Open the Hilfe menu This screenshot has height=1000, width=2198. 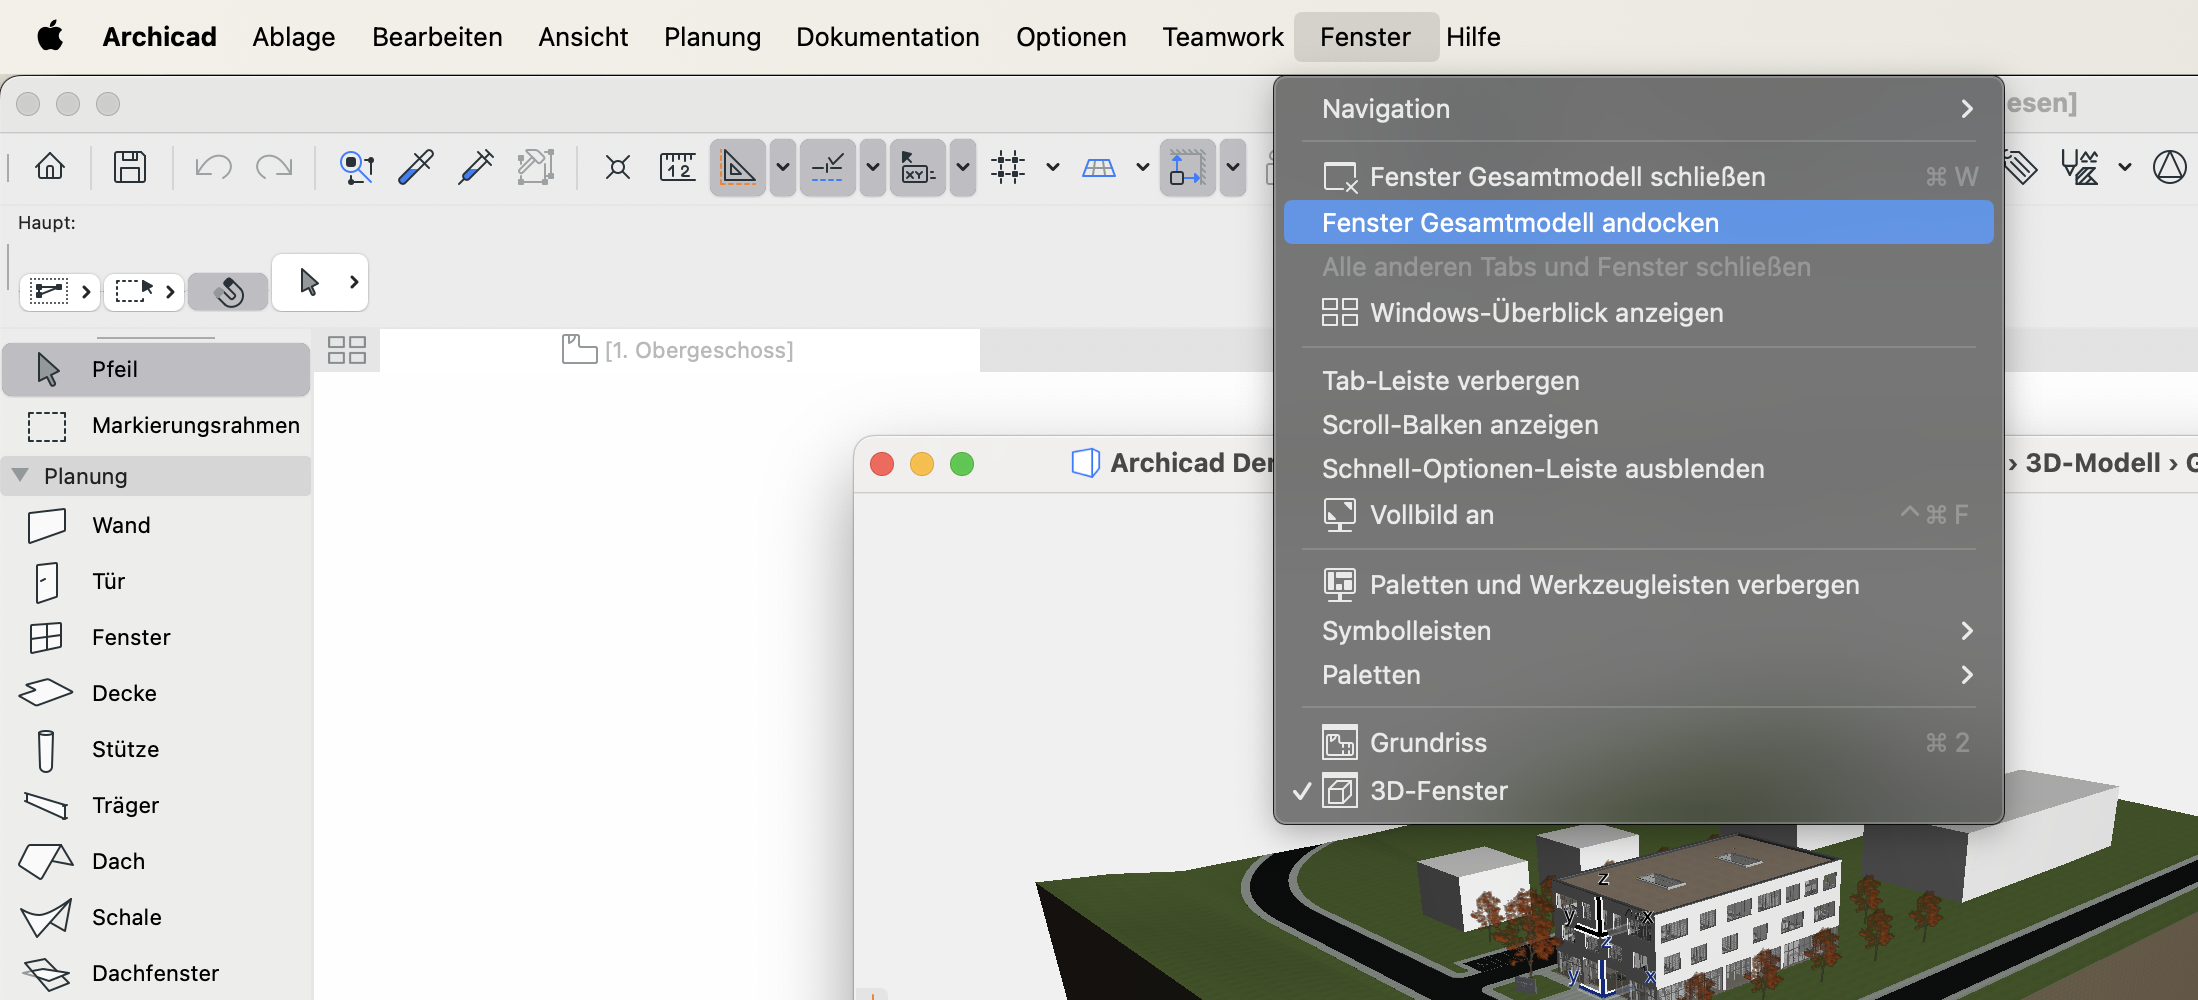pyautogui.click(x=1473, y=37)
